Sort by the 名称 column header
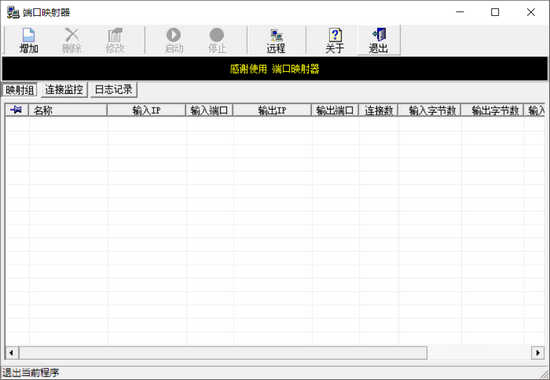The height and width of the screenshot is (380, 550). pyautogui.click(x=68, y=110)
